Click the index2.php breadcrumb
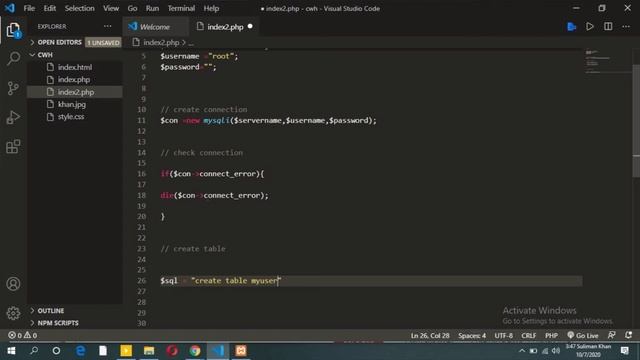This screenshot has width=640, height=360. (161, 42)
